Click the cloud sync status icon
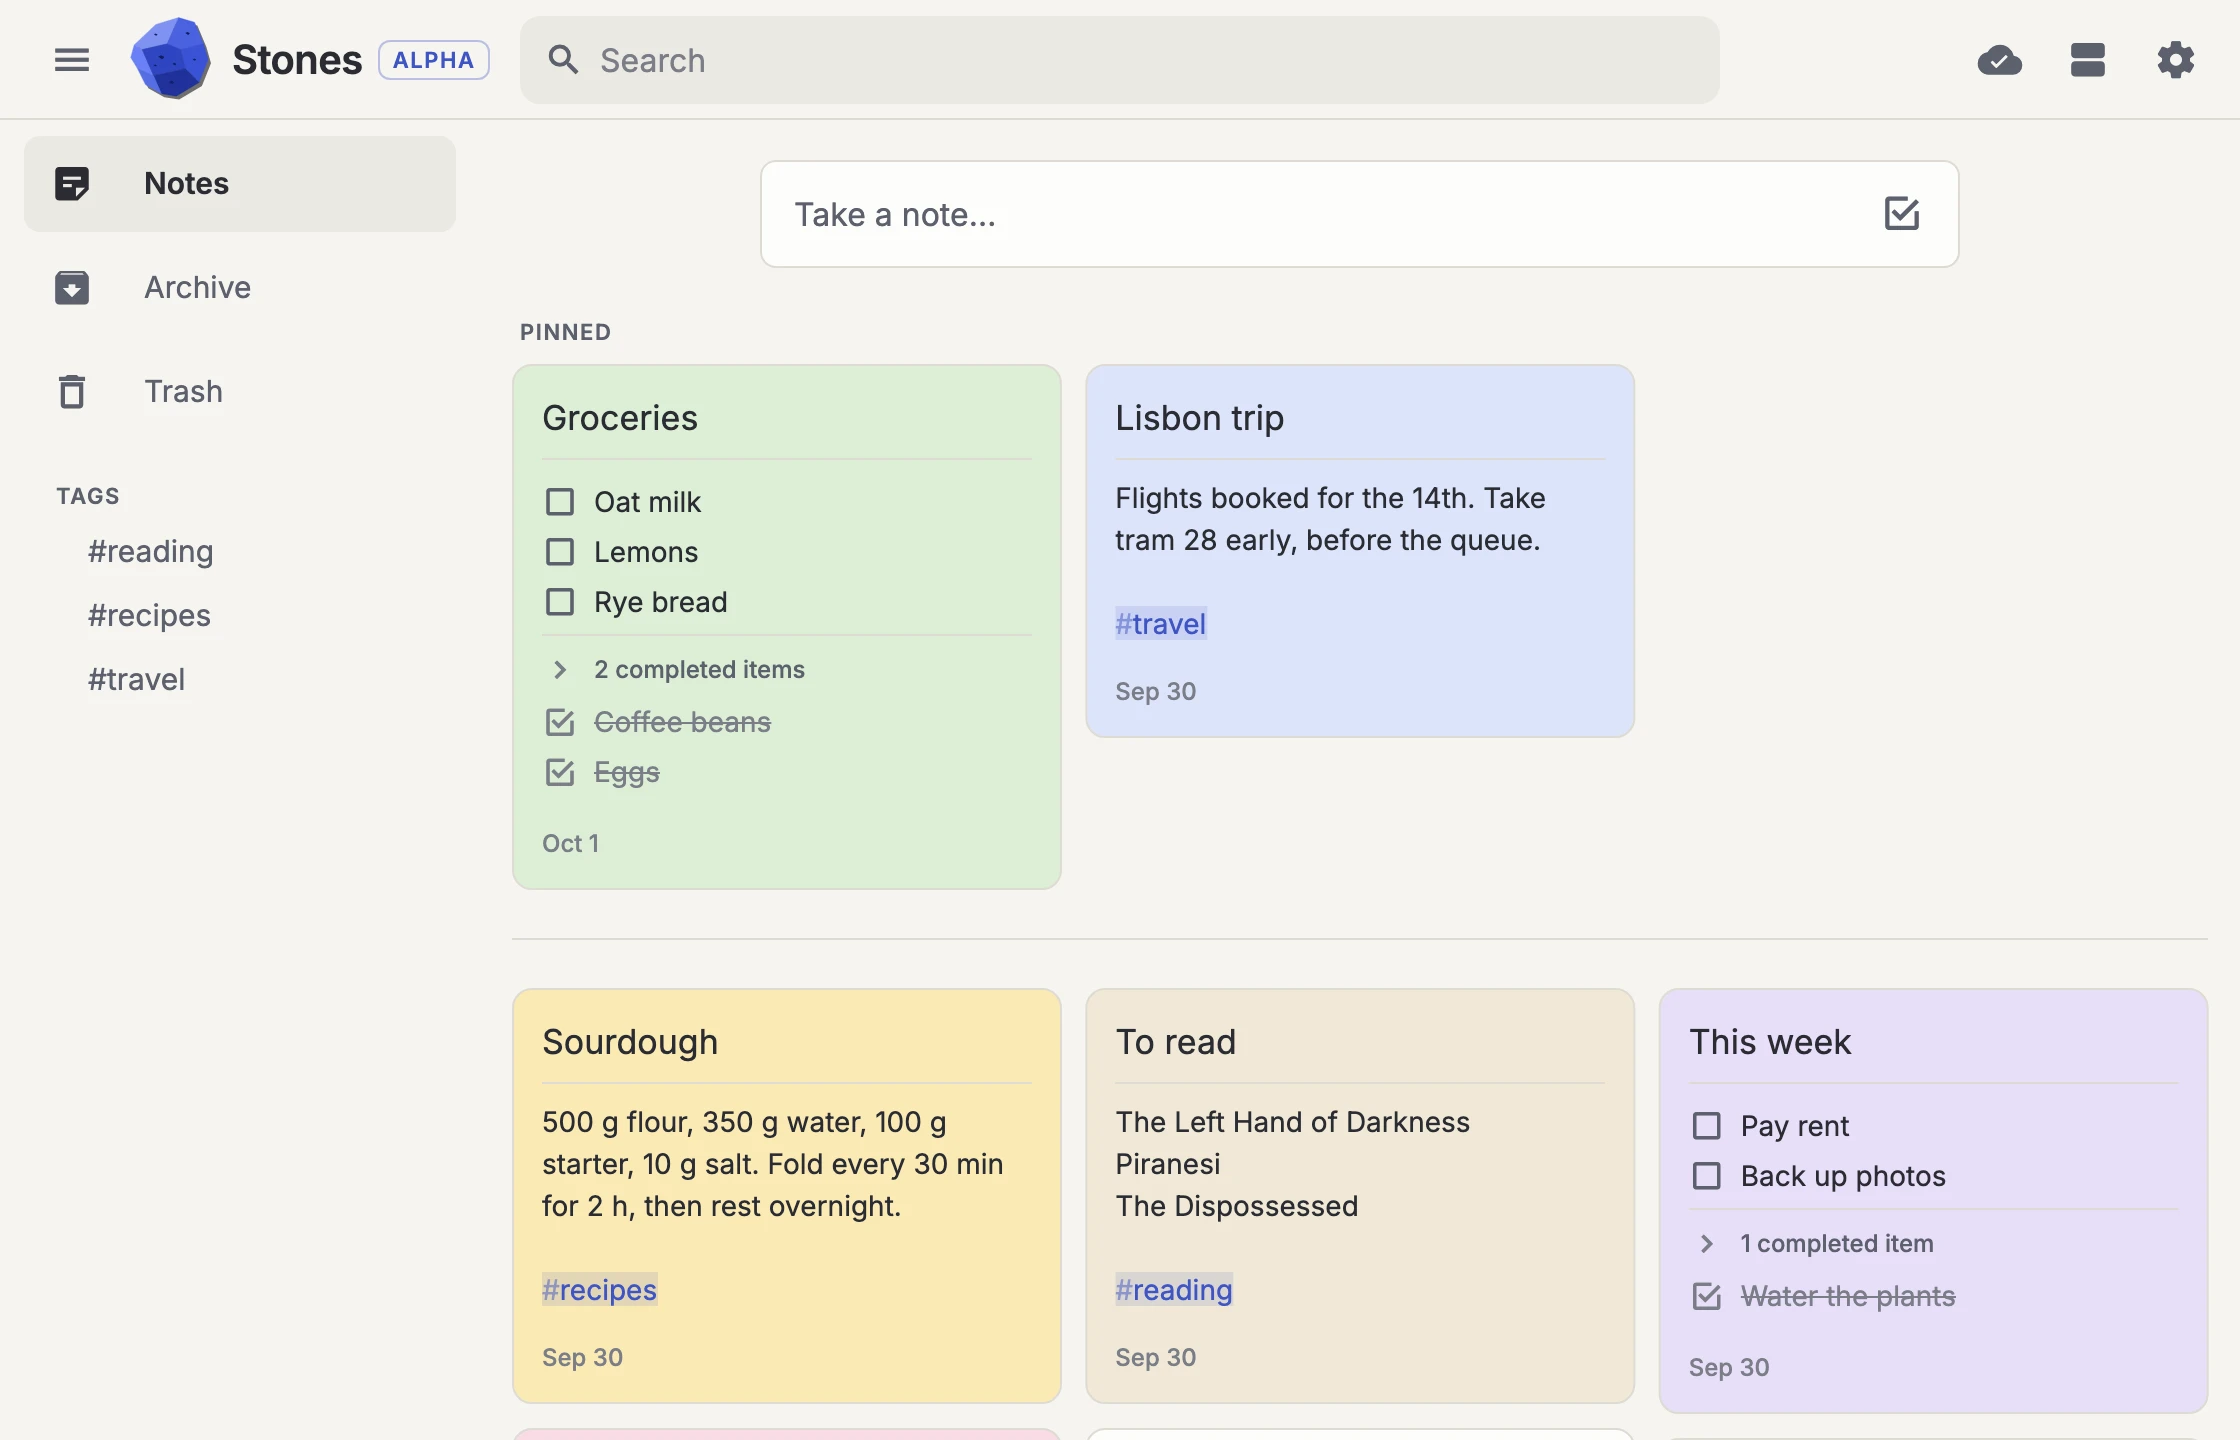Screen dimensions: 2240x1440 (2000, 60)
